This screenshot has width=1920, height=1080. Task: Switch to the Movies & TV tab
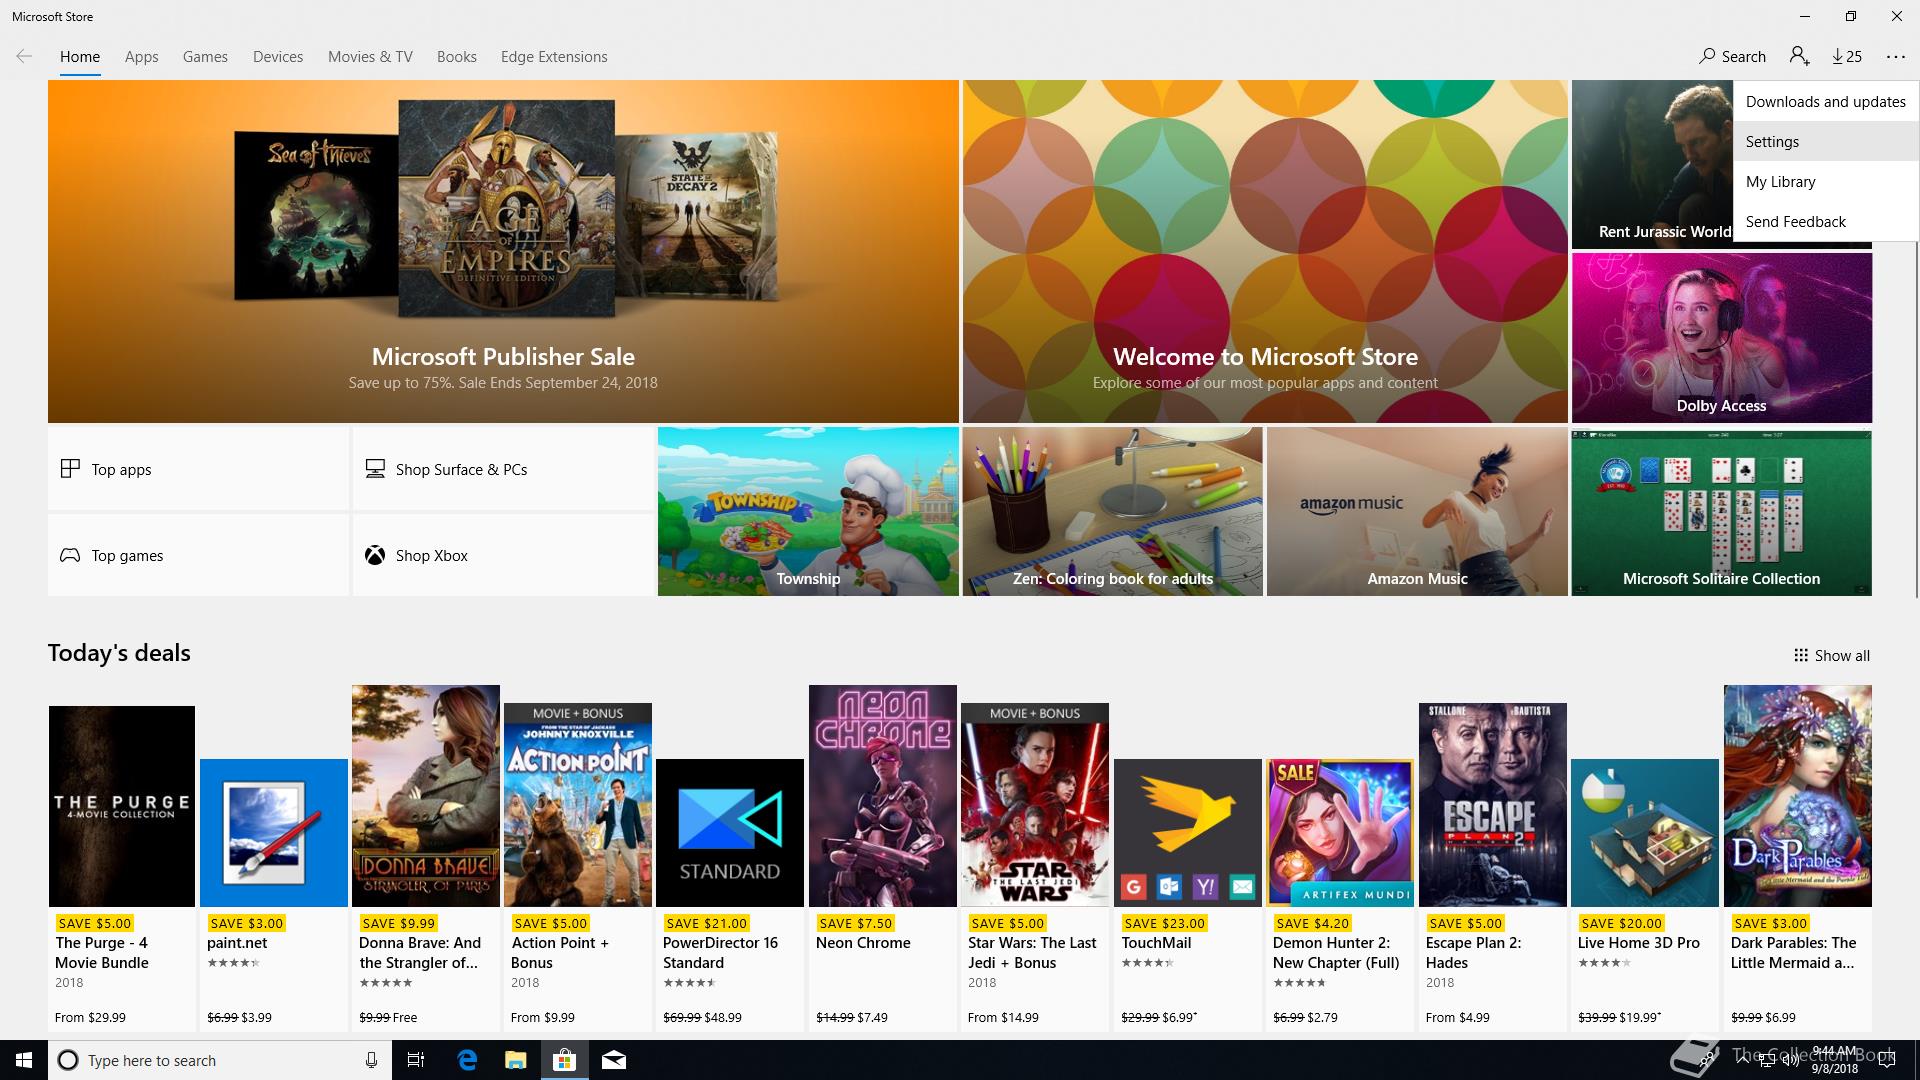[370, 57]
